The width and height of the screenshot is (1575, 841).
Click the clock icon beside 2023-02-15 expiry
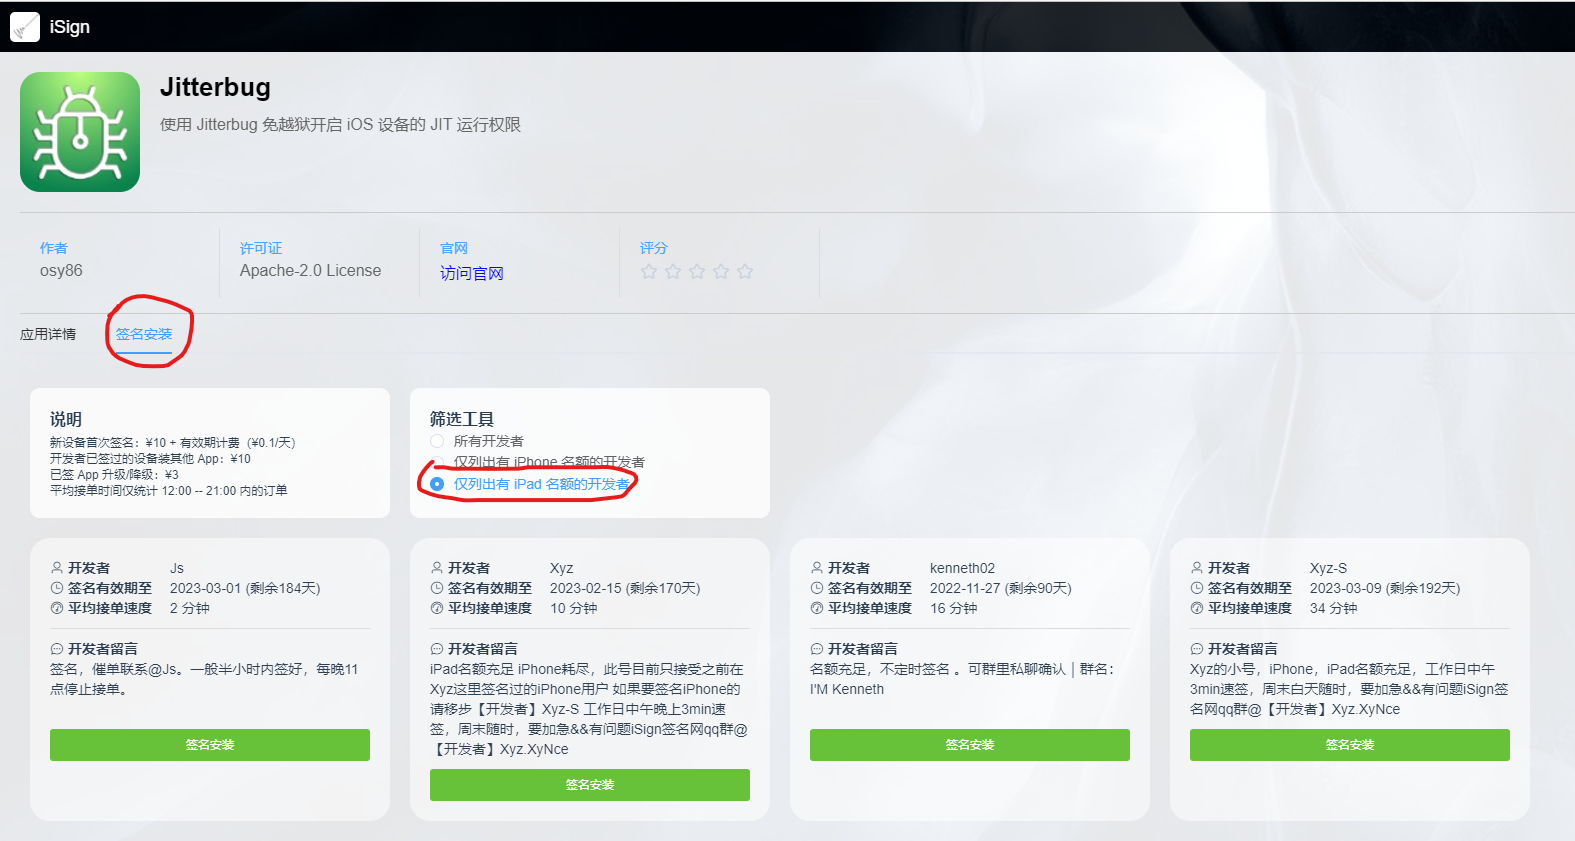point(437,588)
